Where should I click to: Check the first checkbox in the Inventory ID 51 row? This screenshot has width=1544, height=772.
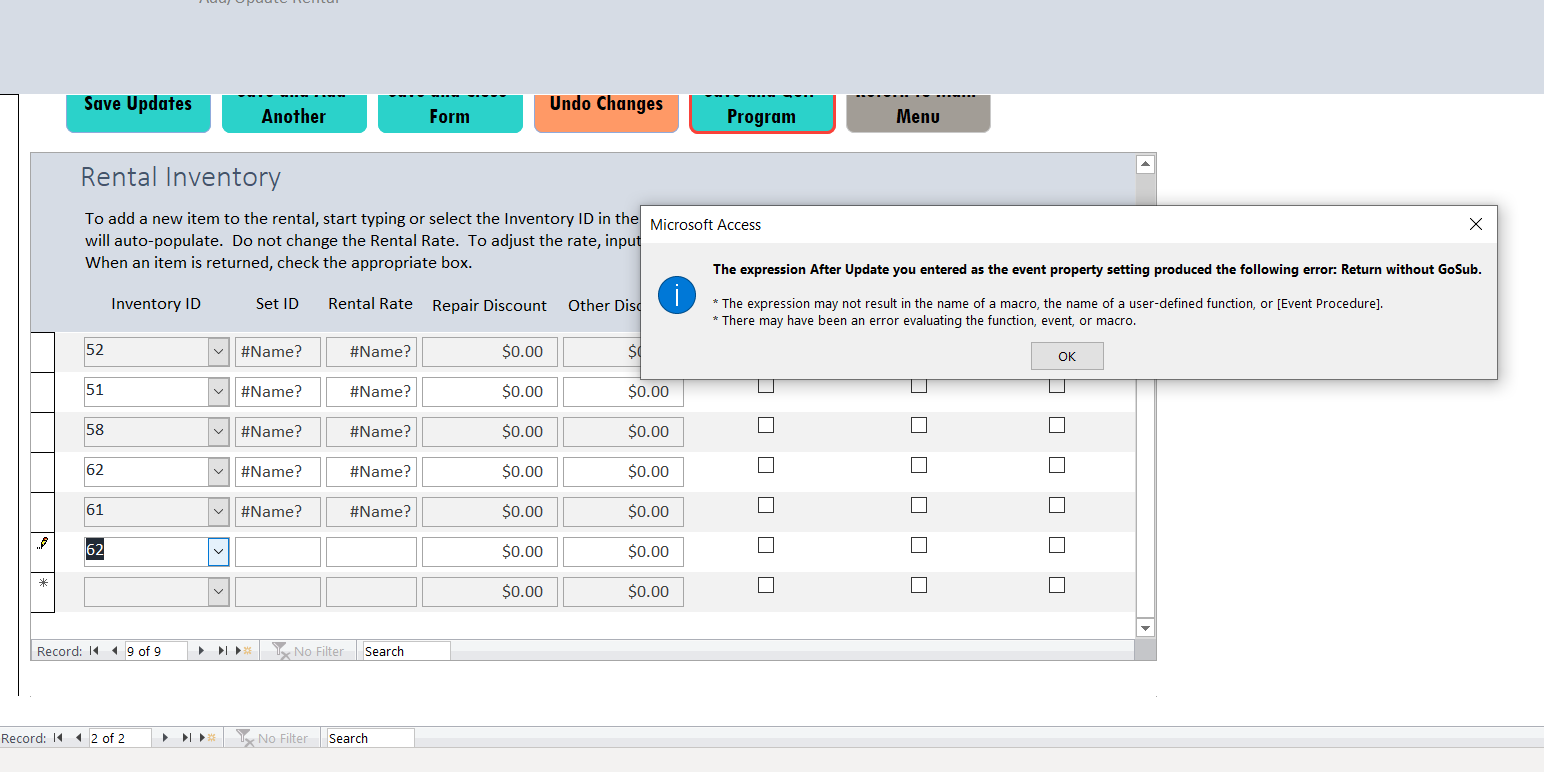click(766, 385)
